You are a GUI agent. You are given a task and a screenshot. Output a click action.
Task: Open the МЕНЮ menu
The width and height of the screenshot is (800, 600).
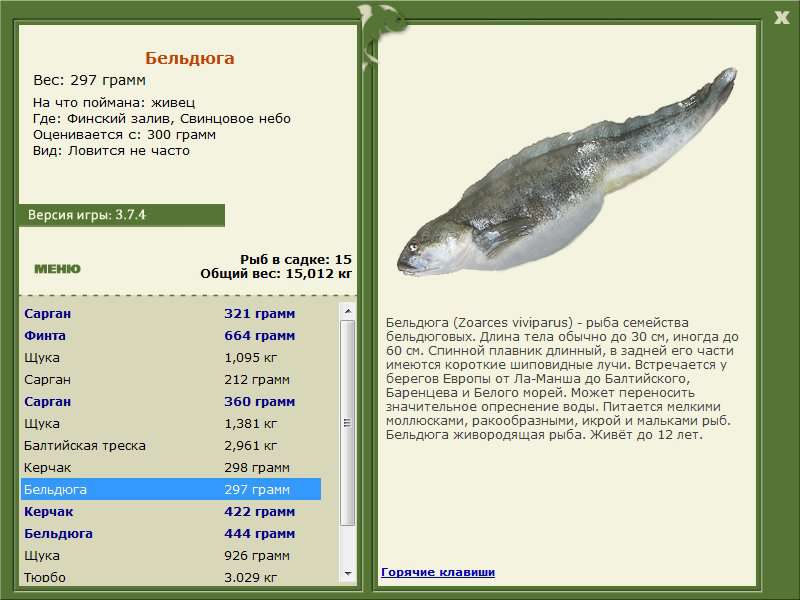coord(57,269)
